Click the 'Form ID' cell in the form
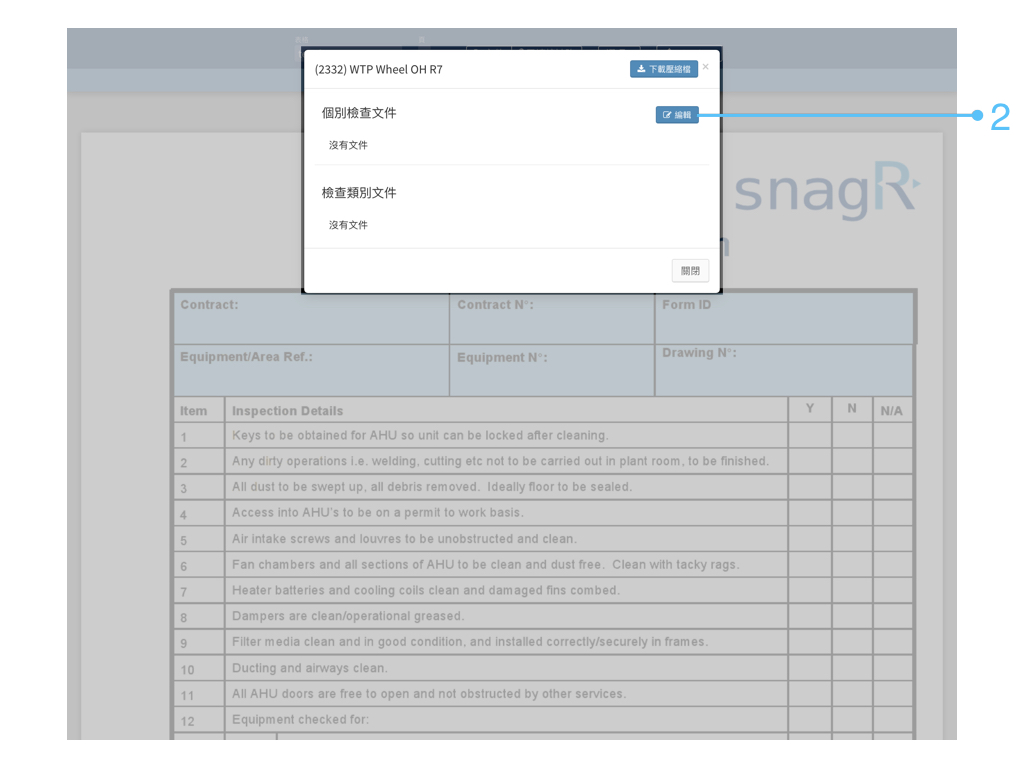Viewport: 1024px width, 768px height. click(784, 319)
